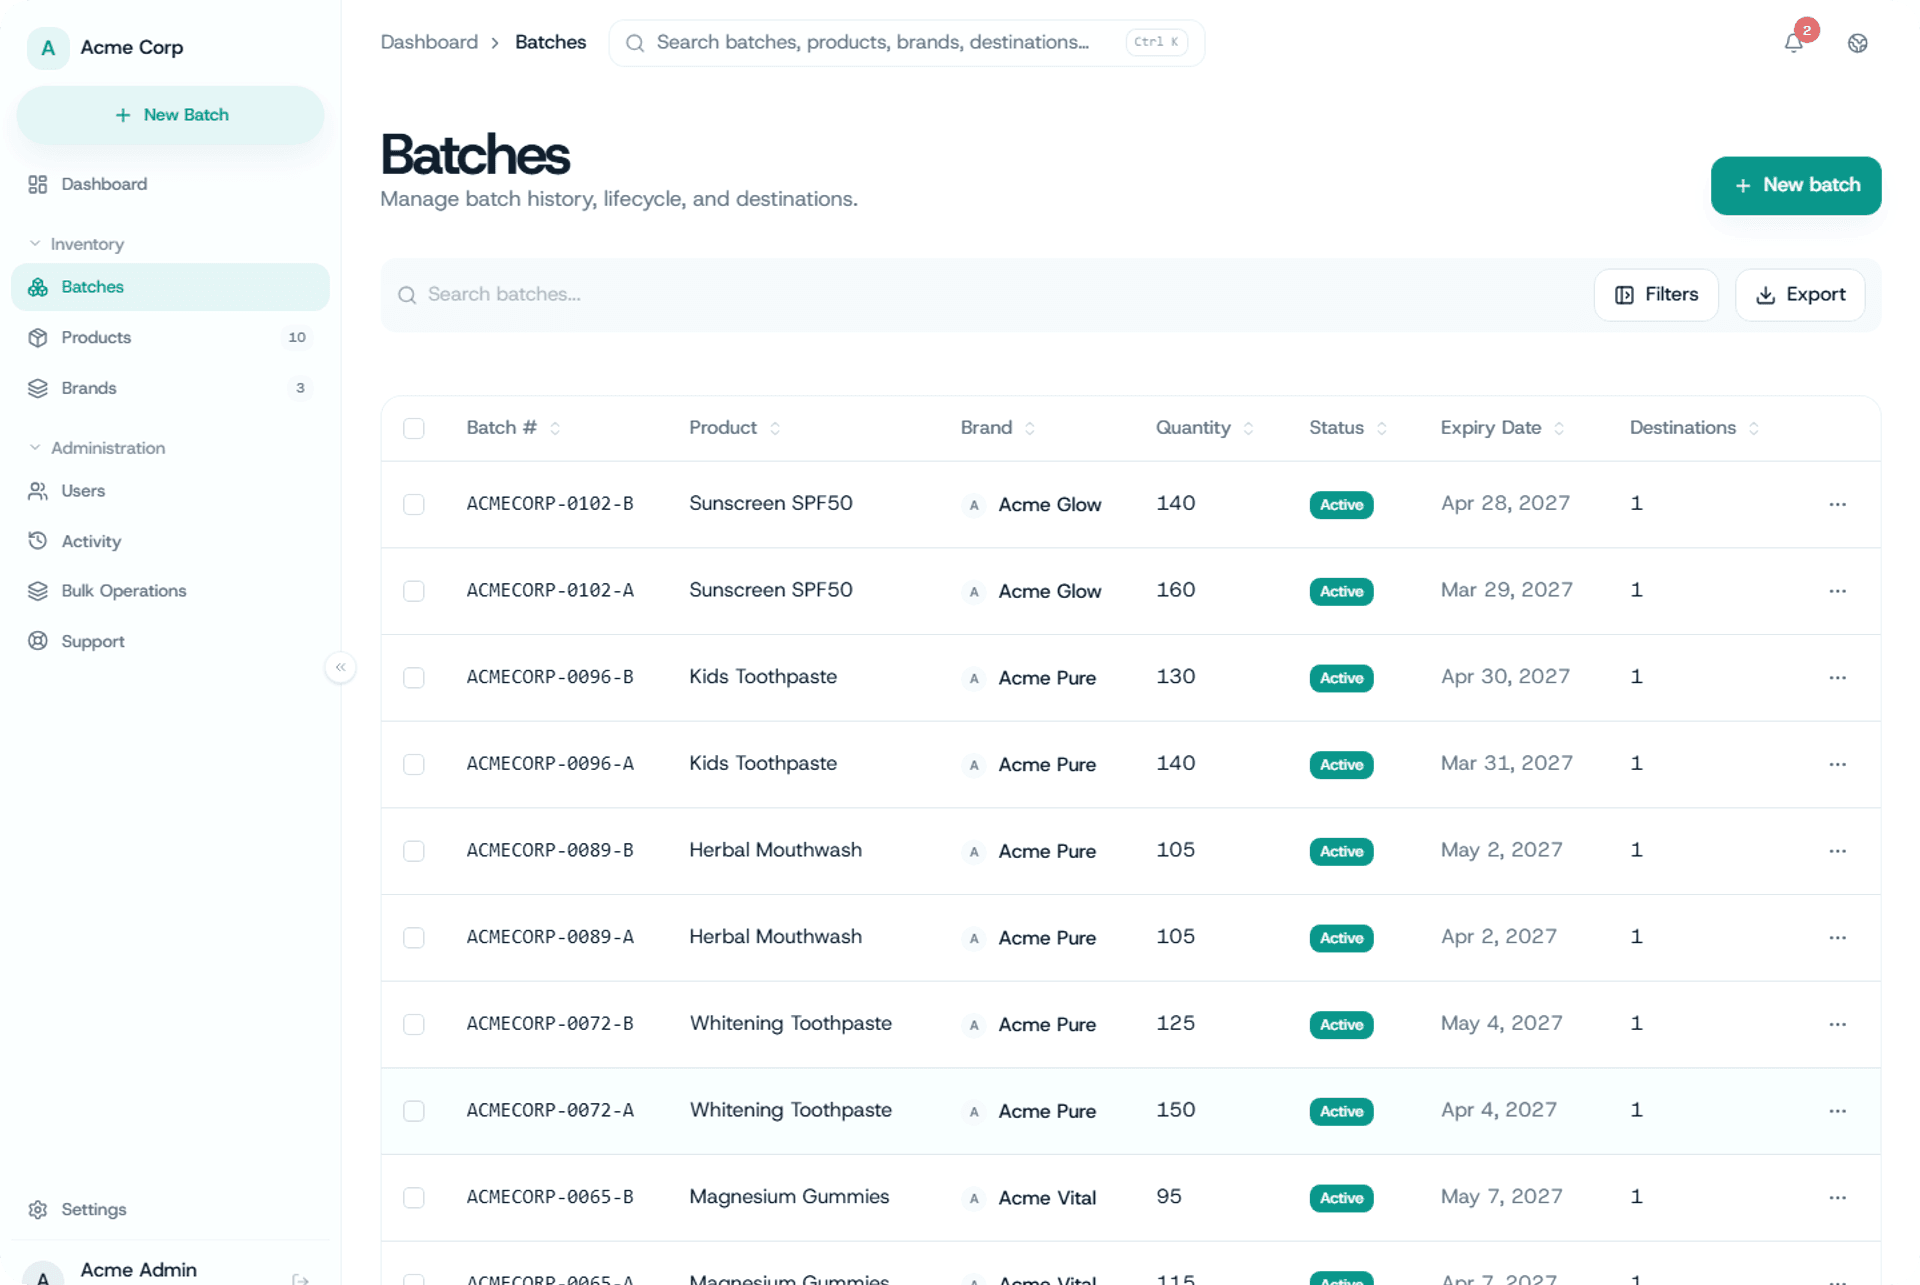Click expiry date May 4, 2027
The height and width of the screenshot is (1285, 1920).
coord(1501,1024)
